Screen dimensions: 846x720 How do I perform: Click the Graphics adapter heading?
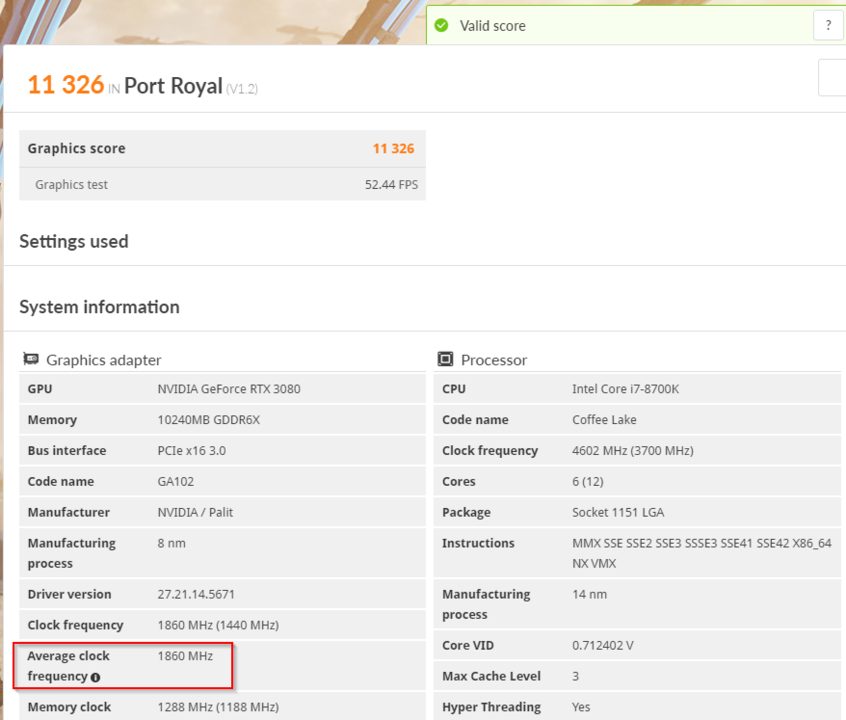pyautogui.click(x=104, y=360)
